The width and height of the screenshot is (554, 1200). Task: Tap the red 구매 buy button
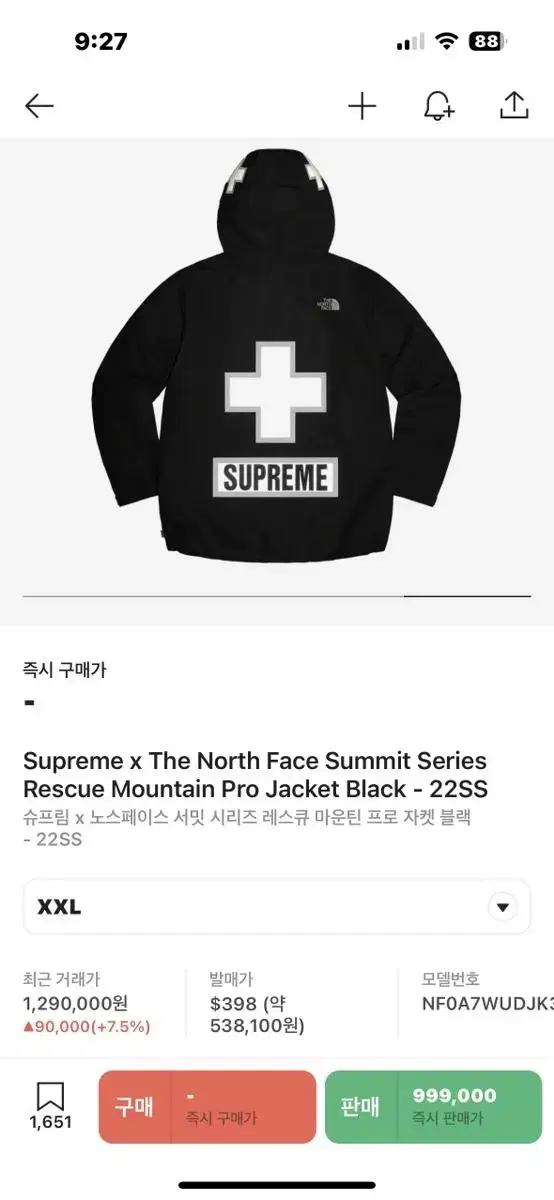pyautogui.click(x=207, y=1107)
